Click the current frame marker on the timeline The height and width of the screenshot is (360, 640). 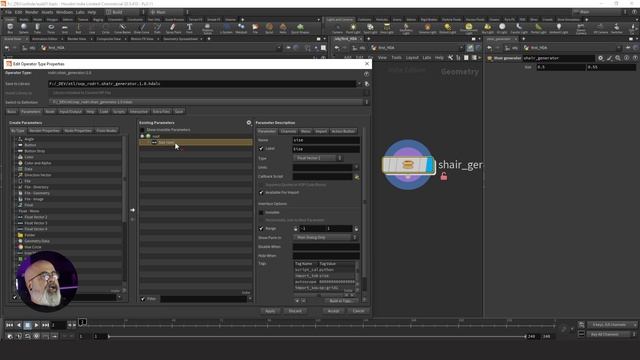[x=82, y=322]
